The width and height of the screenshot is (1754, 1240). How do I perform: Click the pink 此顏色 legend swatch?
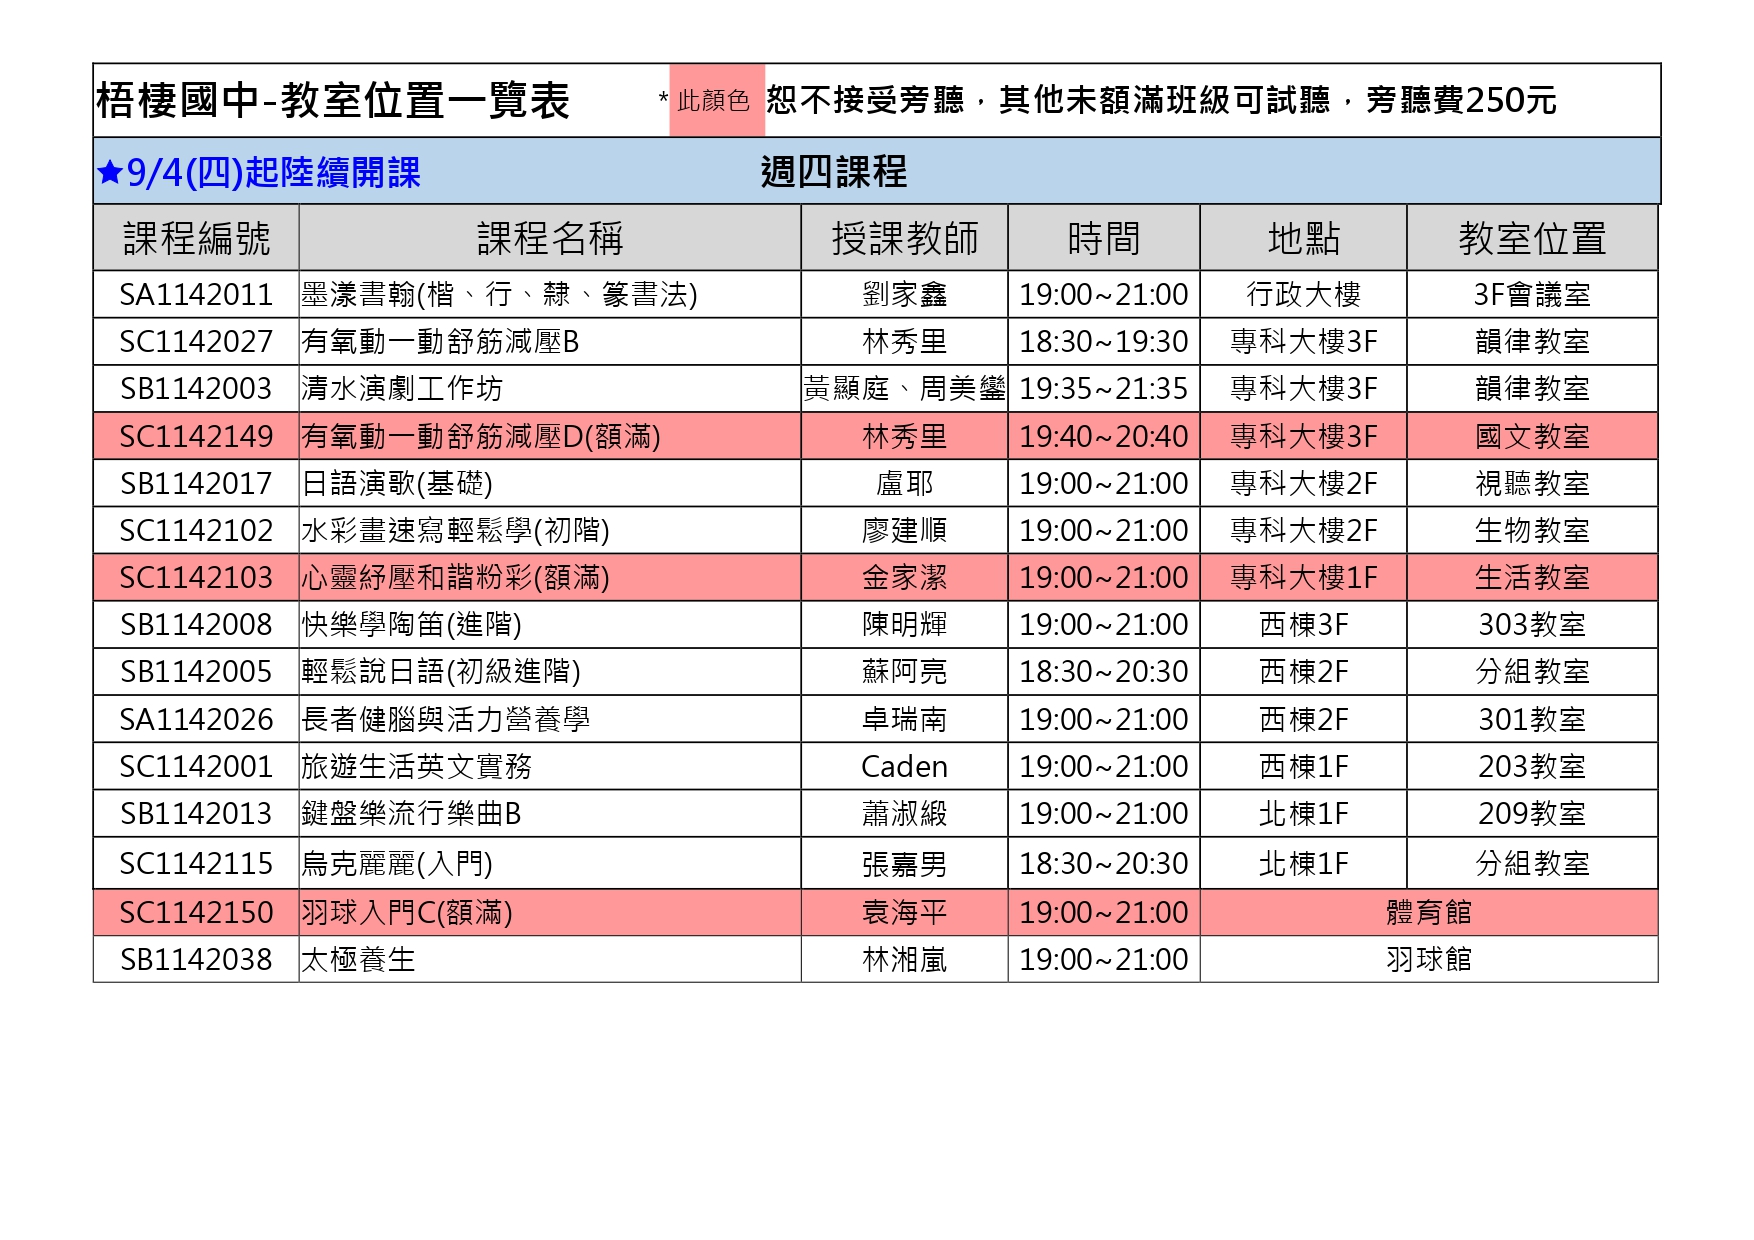[715, 101]
